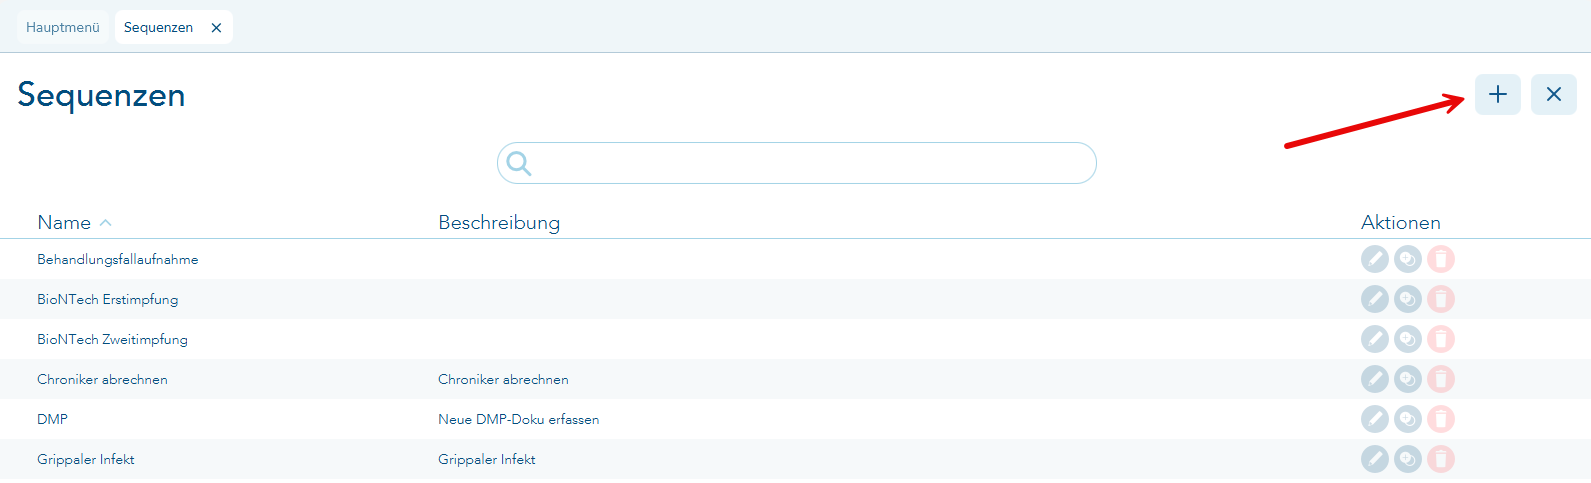Click 'Neue DMP-Doku erfassen' description
This screenshot has height=483, width=1591.
518,419
